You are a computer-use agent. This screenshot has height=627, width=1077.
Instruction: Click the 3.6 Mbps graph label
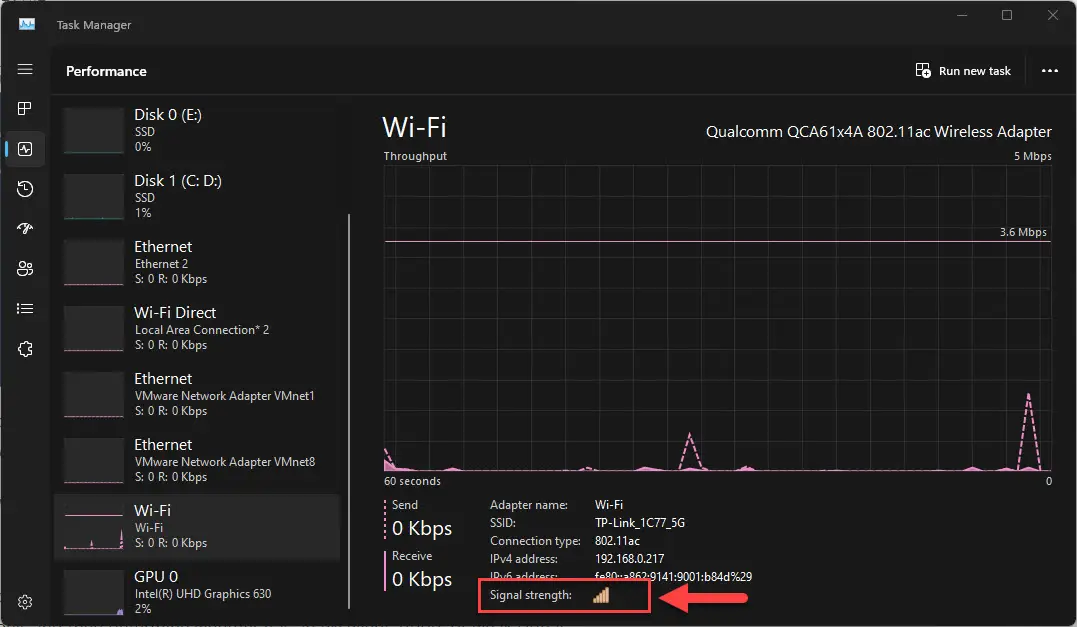click(x=1023, y=232)
